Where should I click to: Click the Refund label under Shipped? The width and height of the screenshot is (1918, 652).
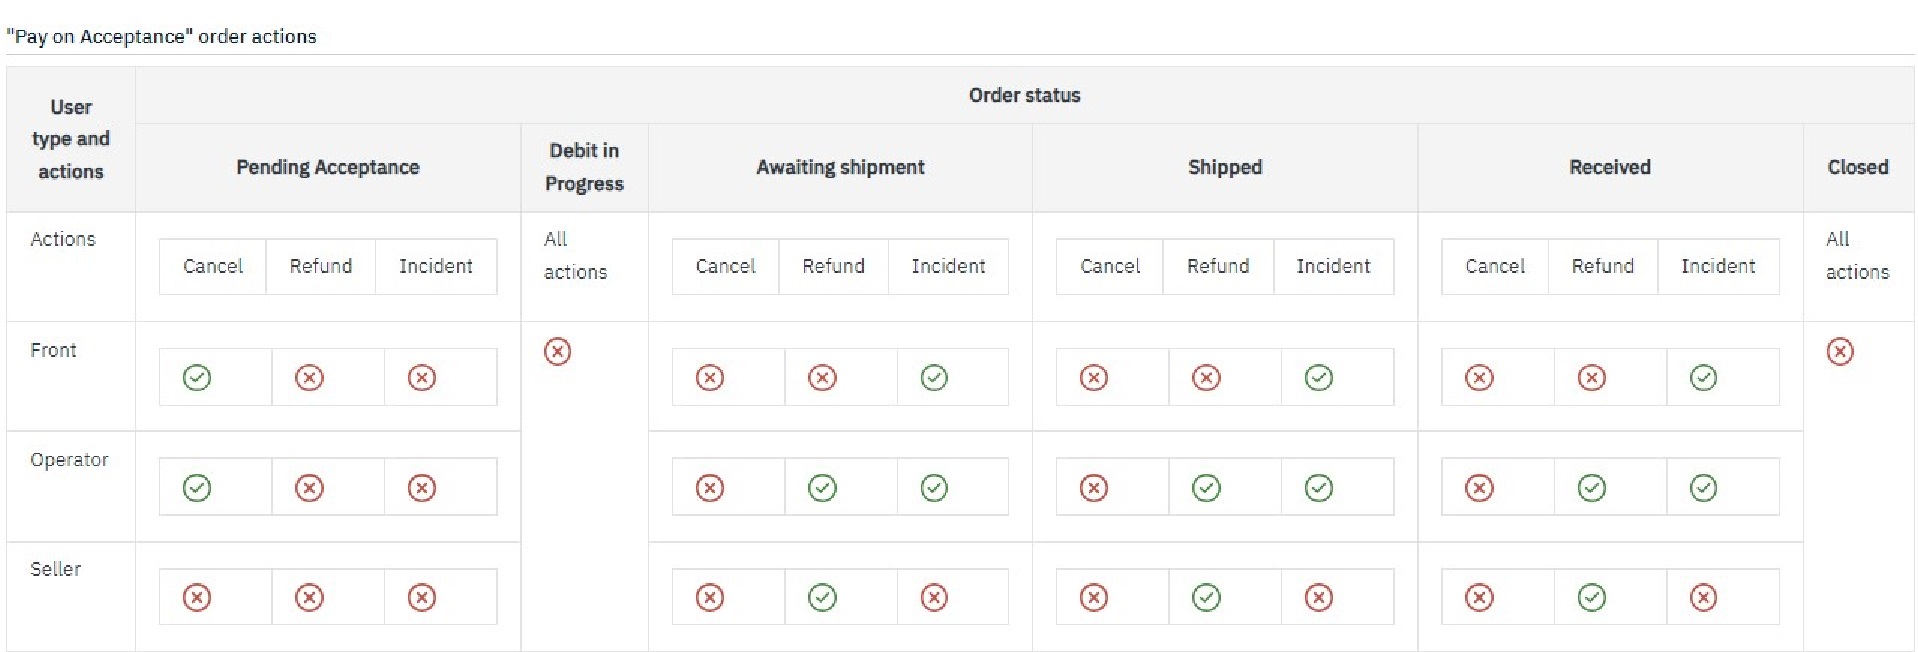1218,266
